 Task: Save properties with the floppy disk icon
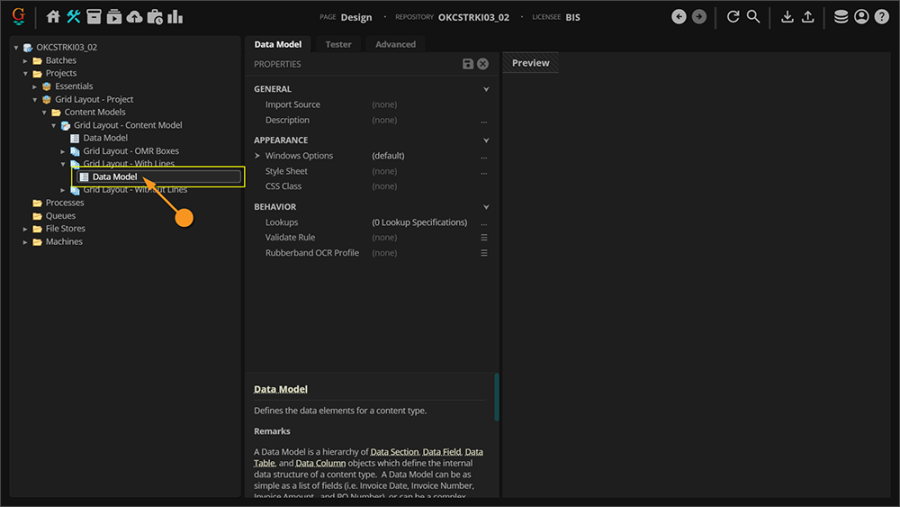pyautogui.click(x=467, y=64)
